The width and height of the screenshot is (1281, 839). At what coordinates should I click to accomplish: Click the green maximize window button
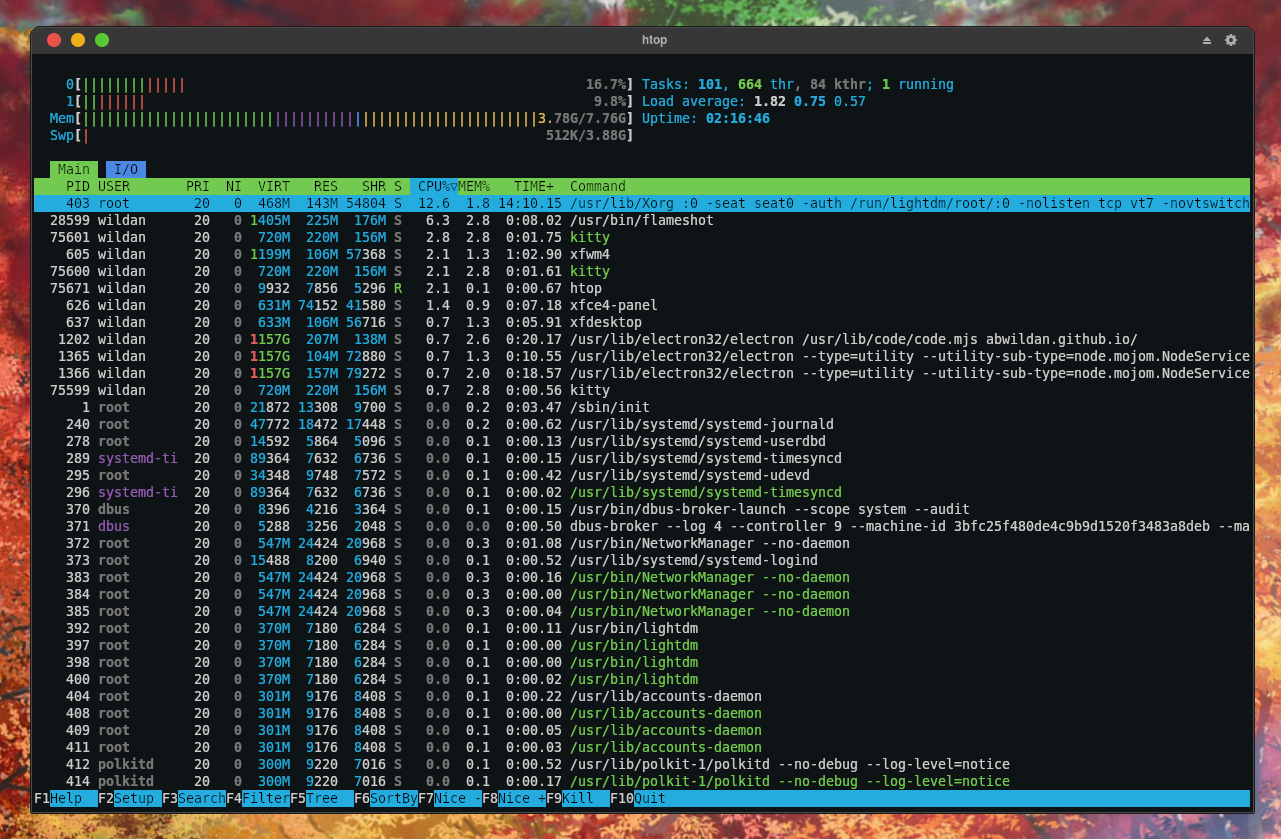tap(102, 40)
